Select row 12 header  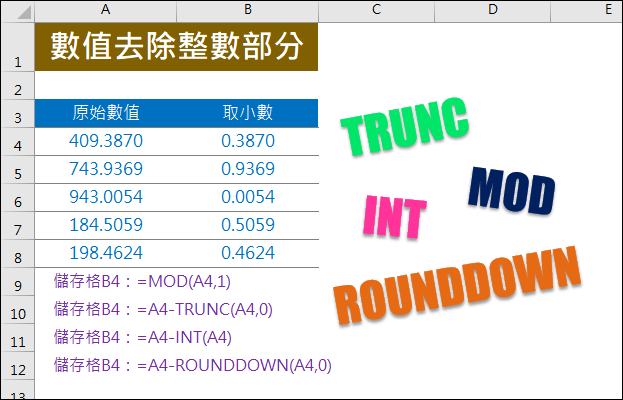[x=18, y=366]
